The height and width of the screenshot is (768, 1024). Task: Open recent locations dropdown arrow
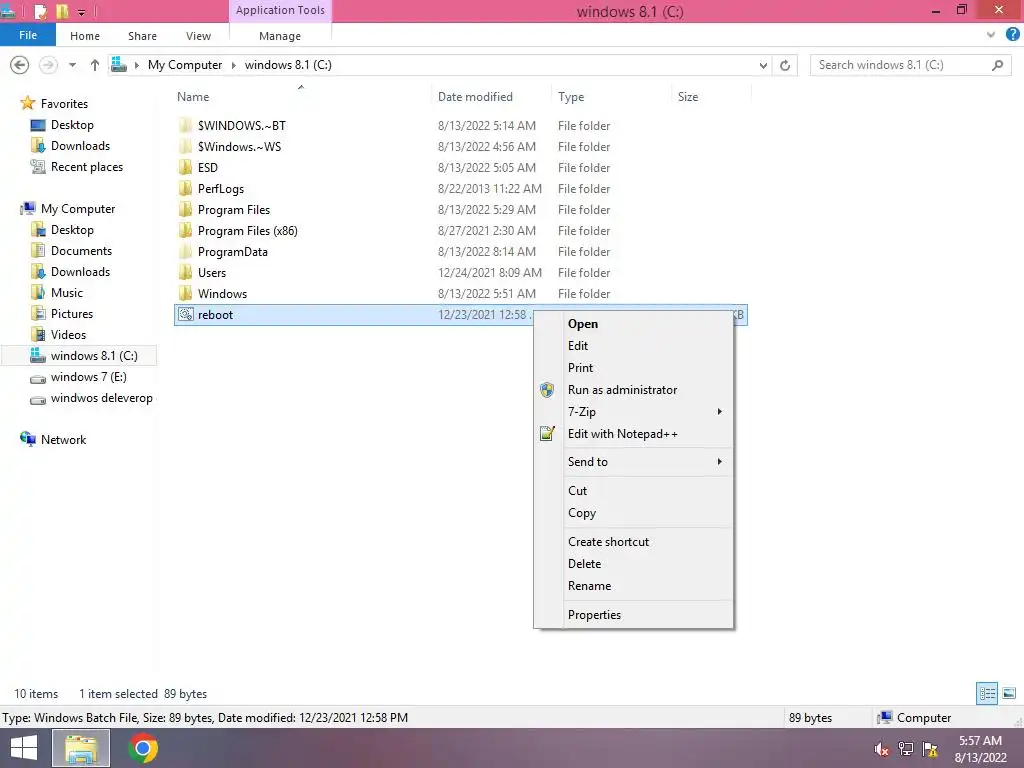[x=72, y=65]
